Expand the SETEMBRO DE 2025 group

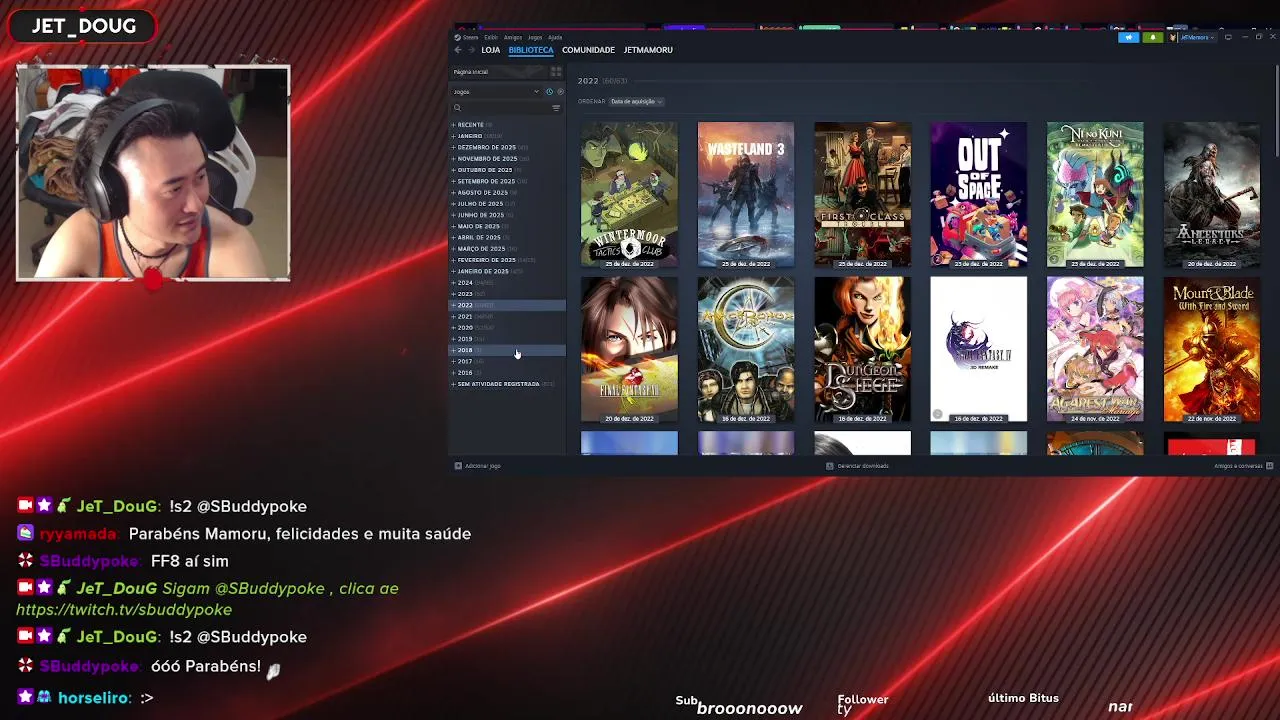pos(453,181)
